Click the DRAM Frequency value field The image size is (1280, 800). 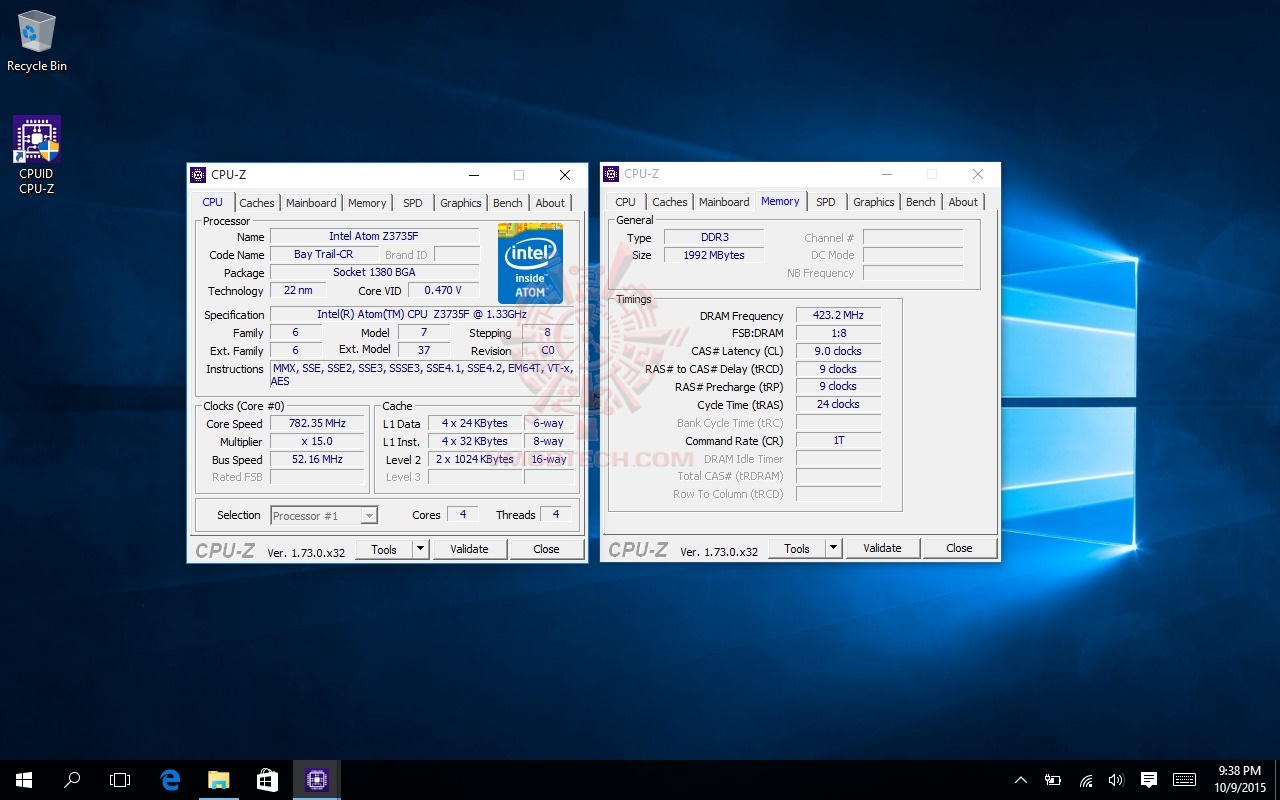[837, 316]
